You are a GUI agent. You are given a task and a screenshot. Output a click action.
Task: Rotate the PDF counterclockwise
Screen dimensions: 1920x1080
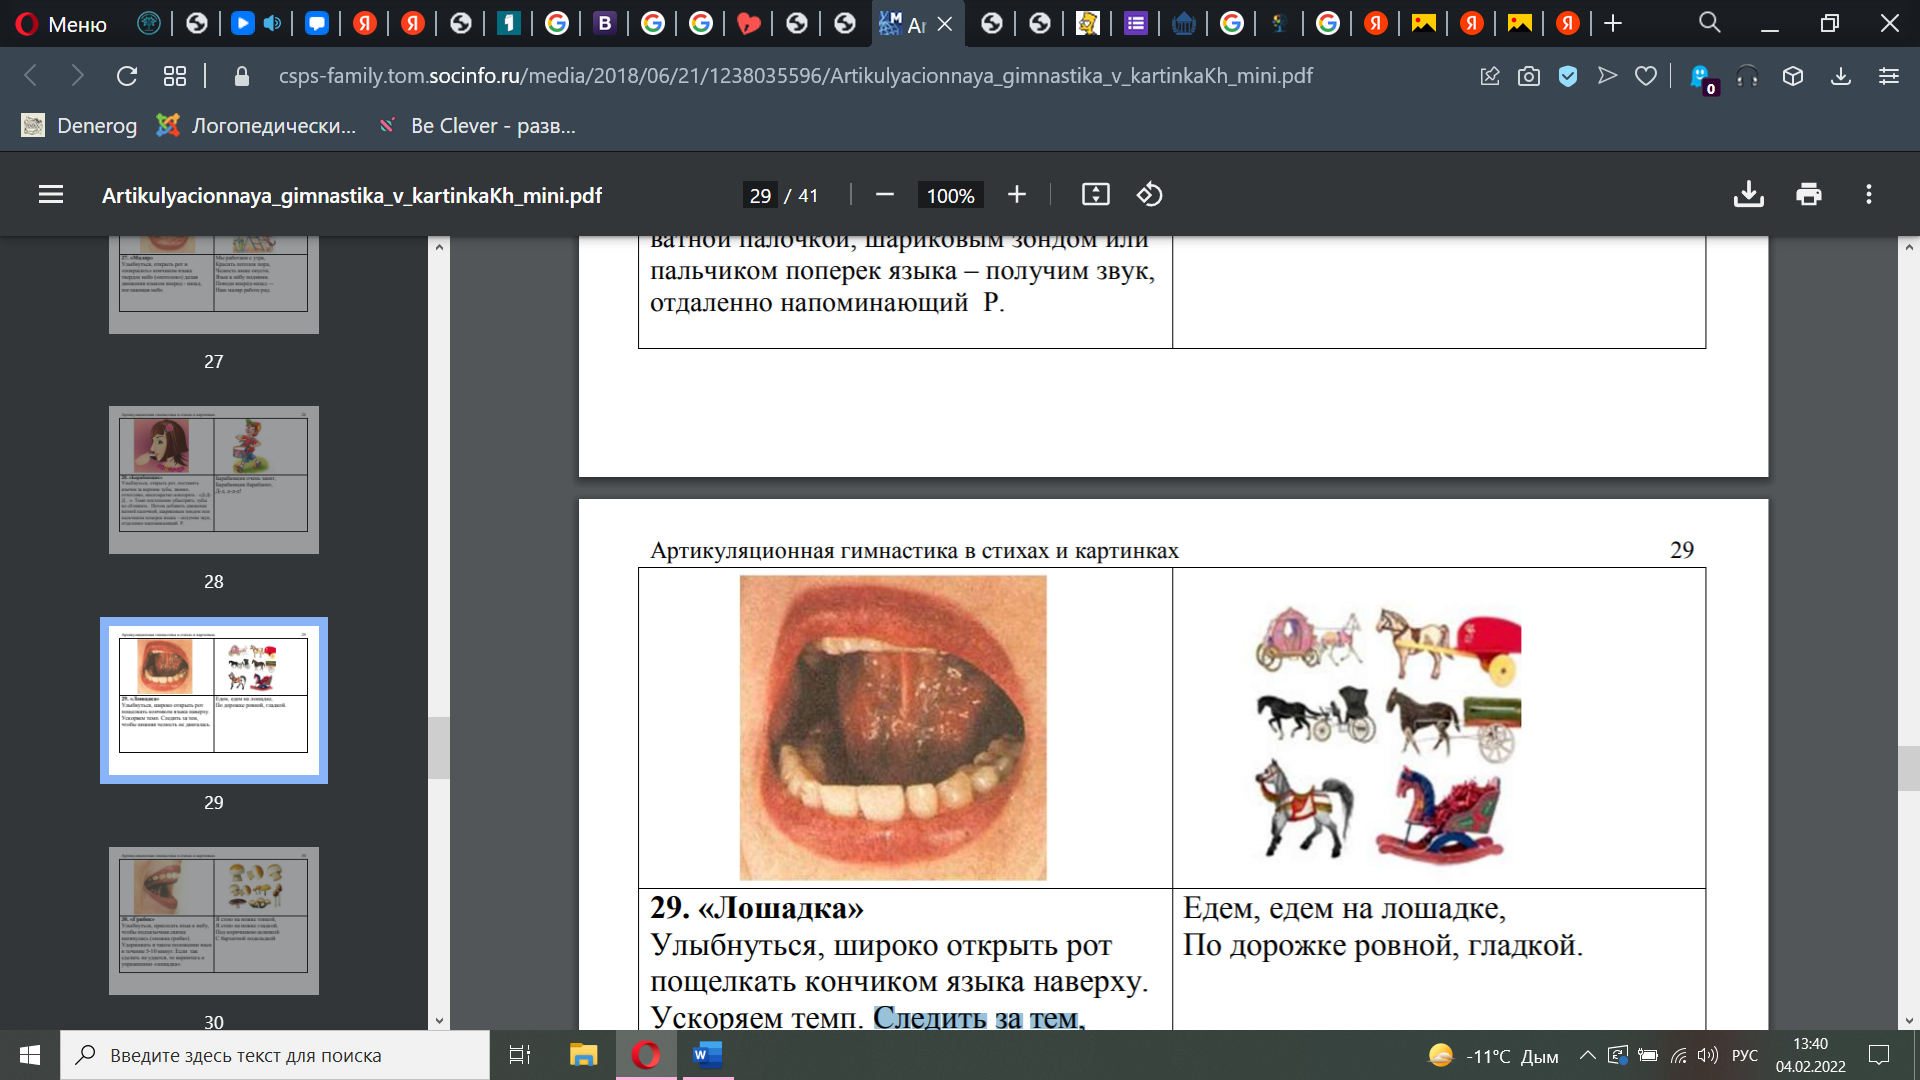[x=1149, y=195]
